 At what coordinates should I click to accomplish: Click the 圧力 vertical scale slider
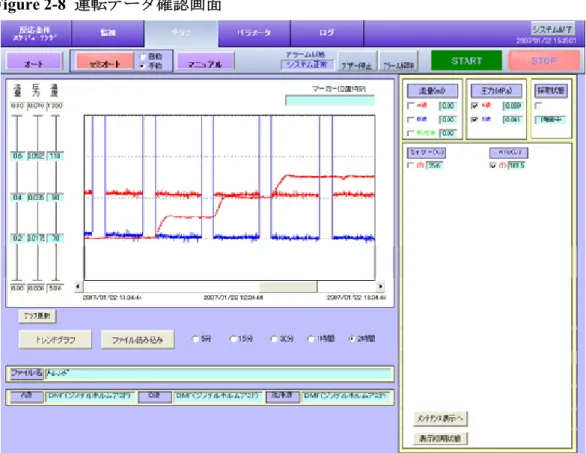click(37, 197)
